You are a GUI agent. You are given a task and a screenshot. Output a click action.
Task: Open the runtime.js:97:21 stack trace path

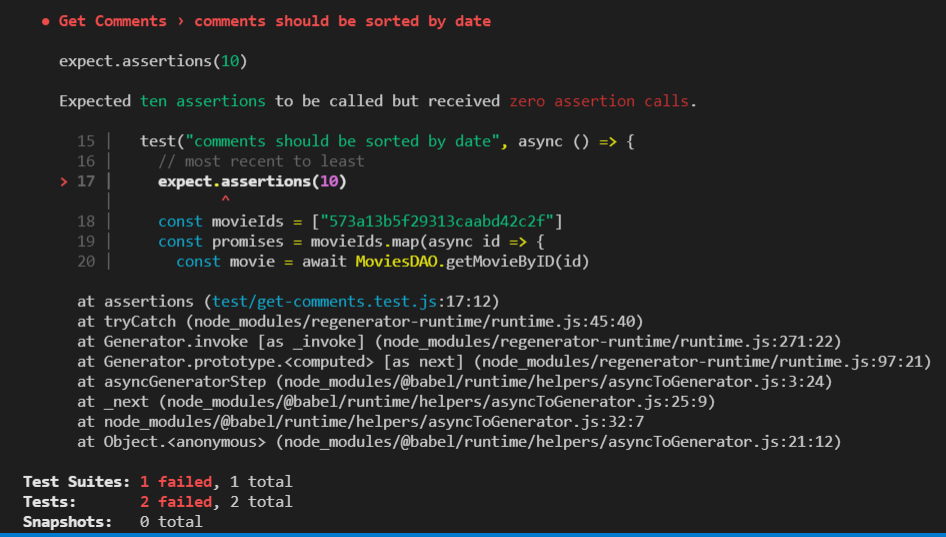[698, 361]
